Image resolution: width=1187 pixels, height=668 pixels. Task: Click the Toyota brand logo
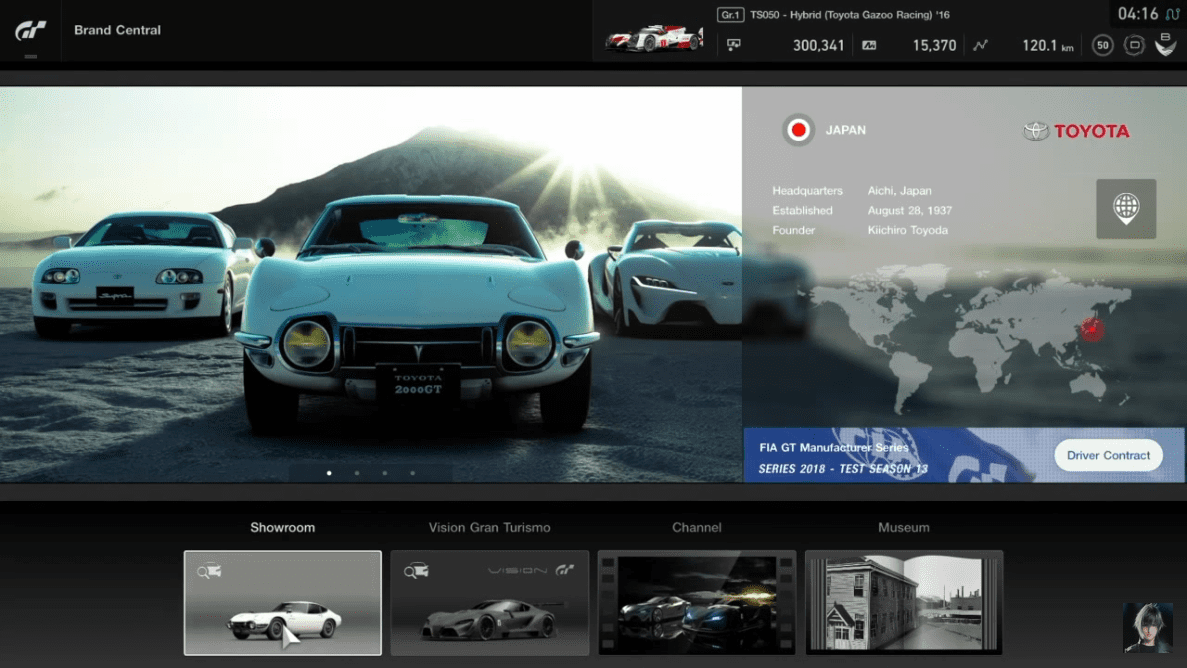pos(1076,131)
